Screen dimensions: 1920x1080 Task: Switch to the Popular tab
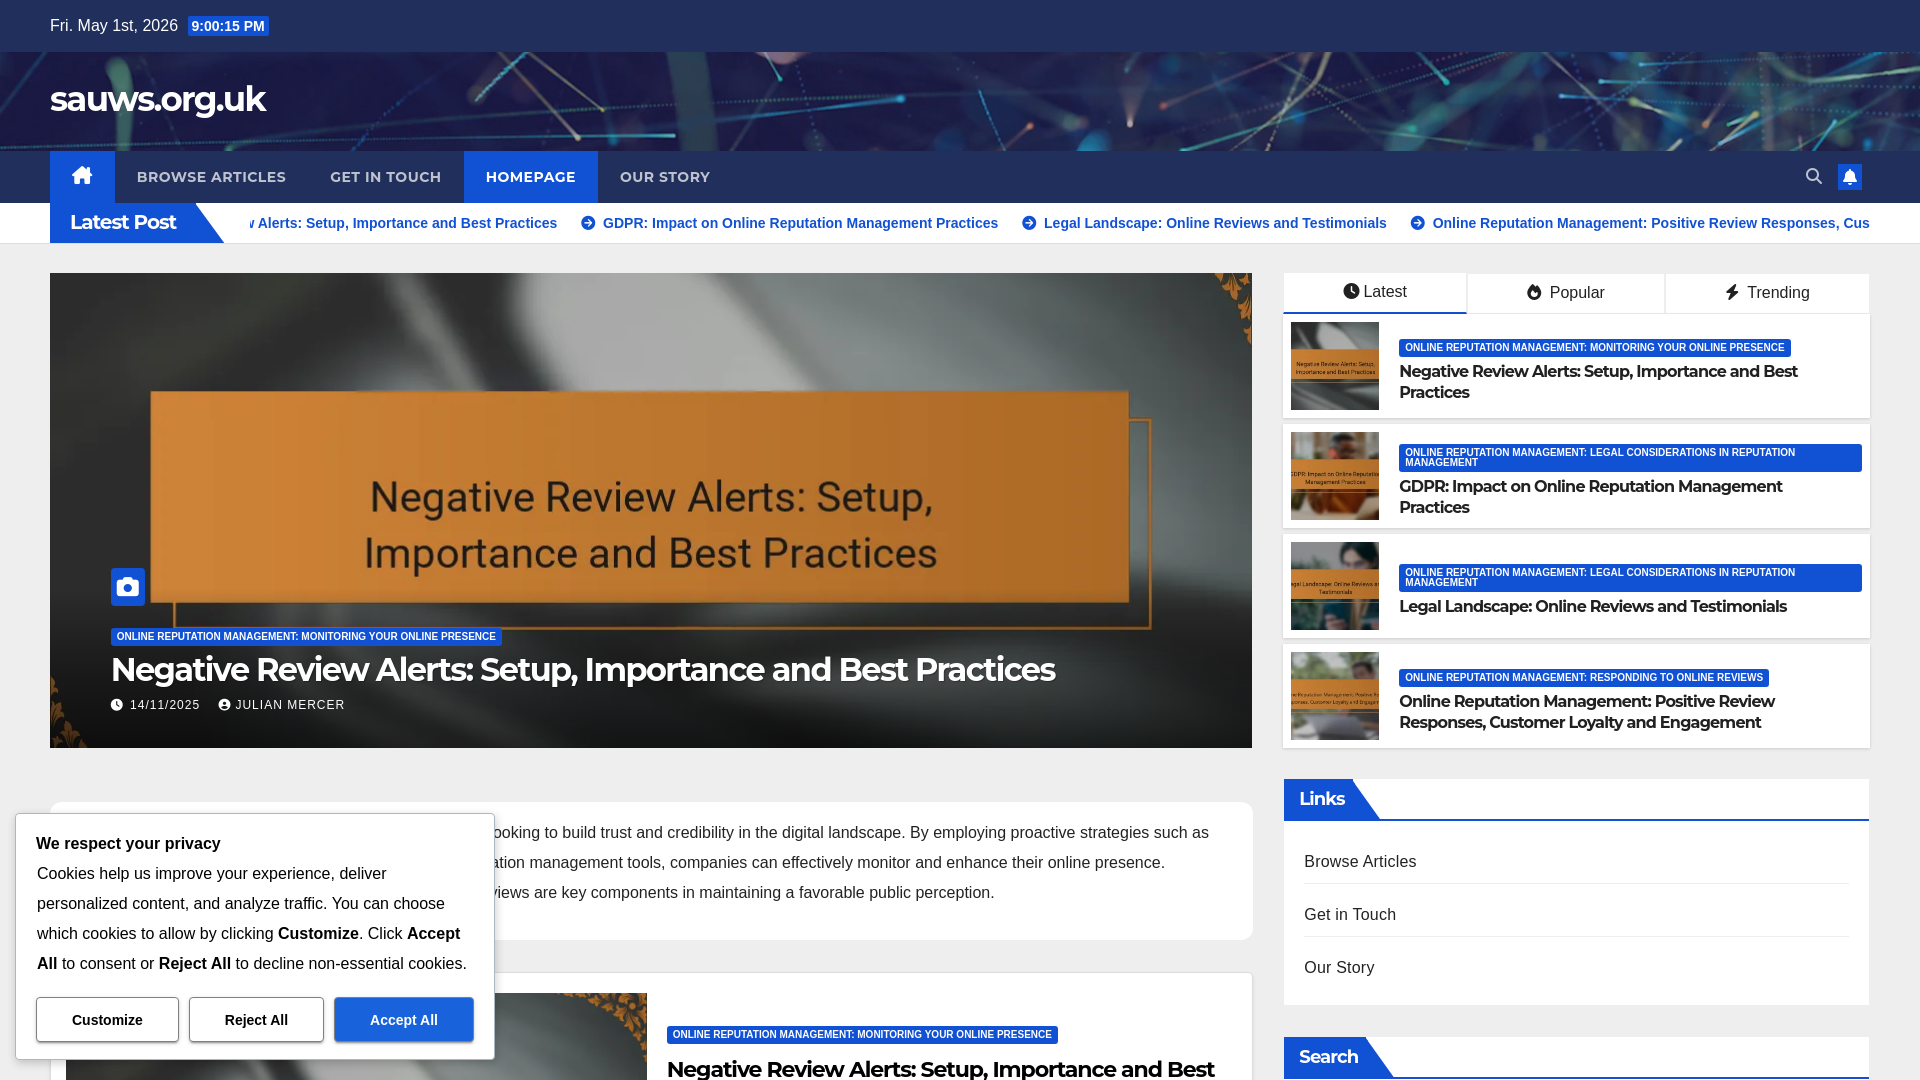(x=1566, y=293)
